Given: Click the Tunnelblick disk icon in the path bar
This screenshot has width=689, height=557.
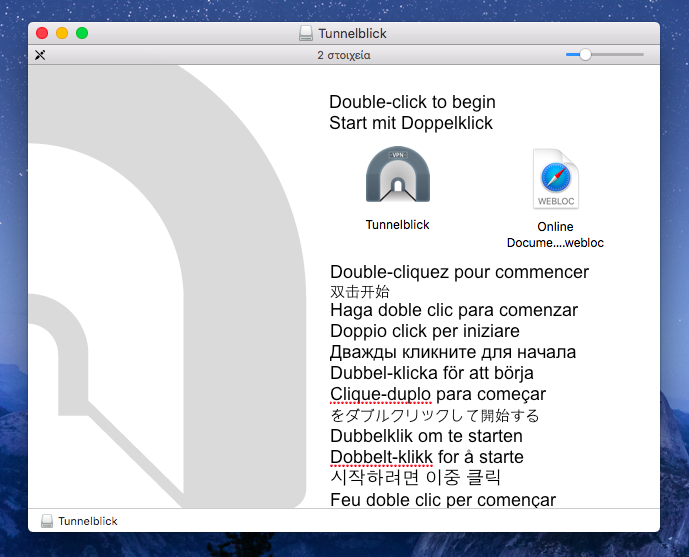Looking at the screenshot, I should 47,521.
